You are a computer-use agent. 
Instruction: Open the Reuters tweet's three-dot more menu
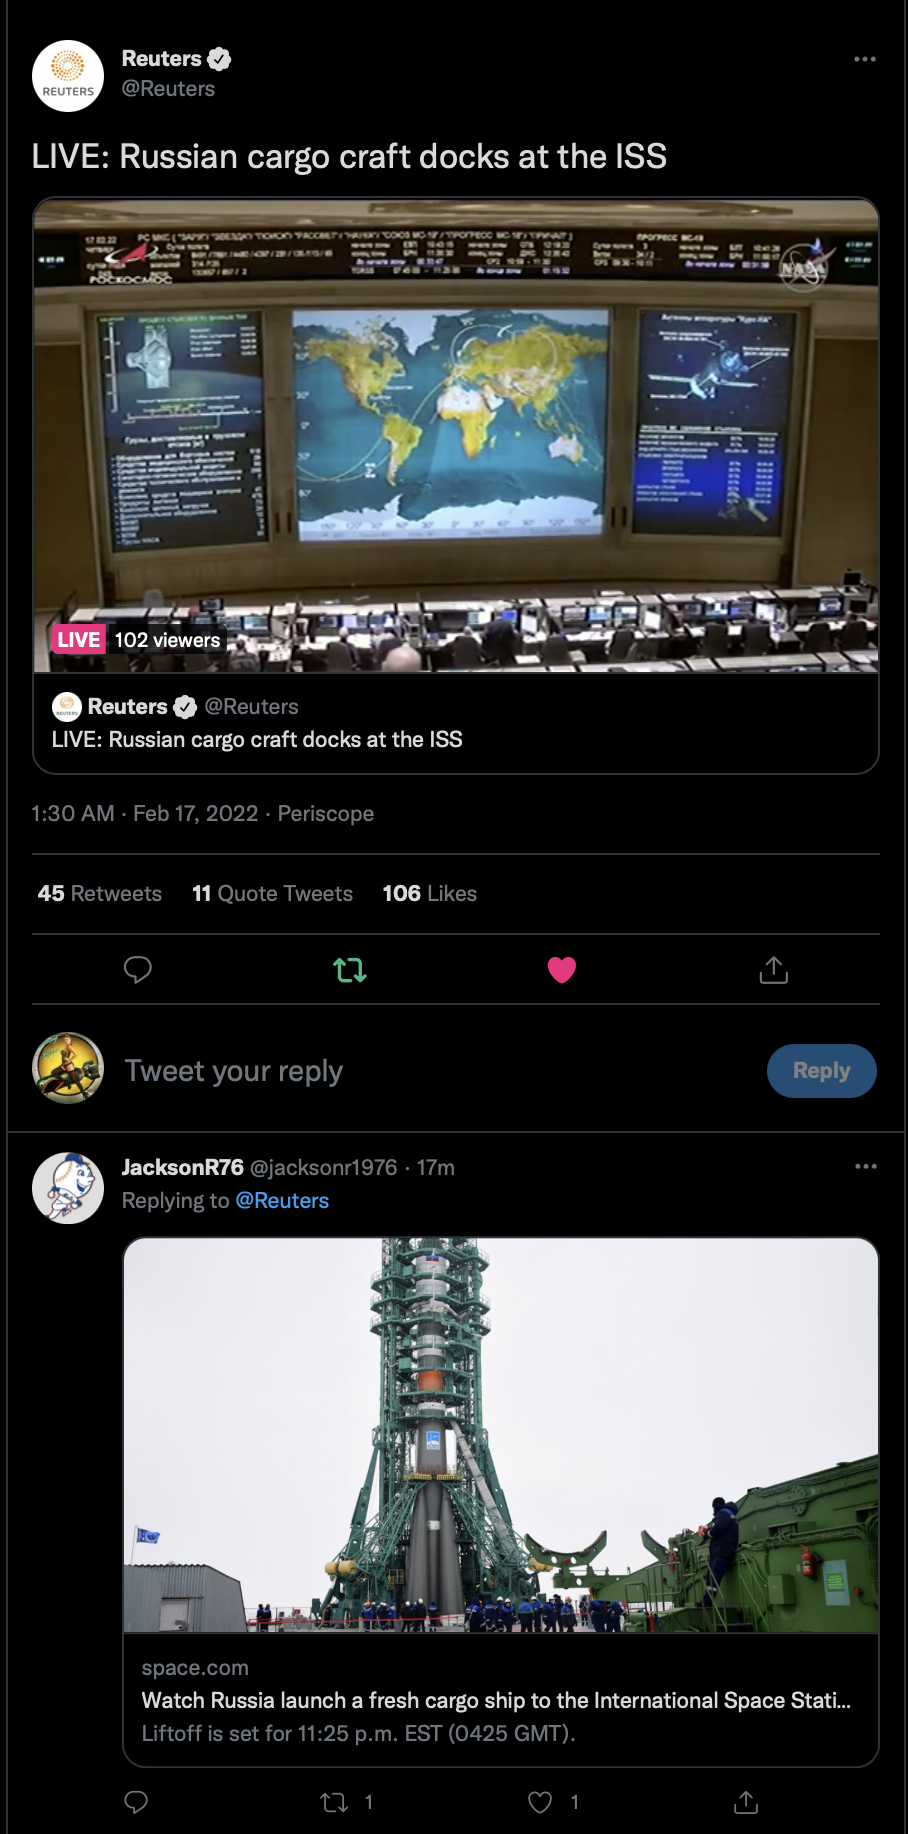pyautogui.click(x=865, y=59)
